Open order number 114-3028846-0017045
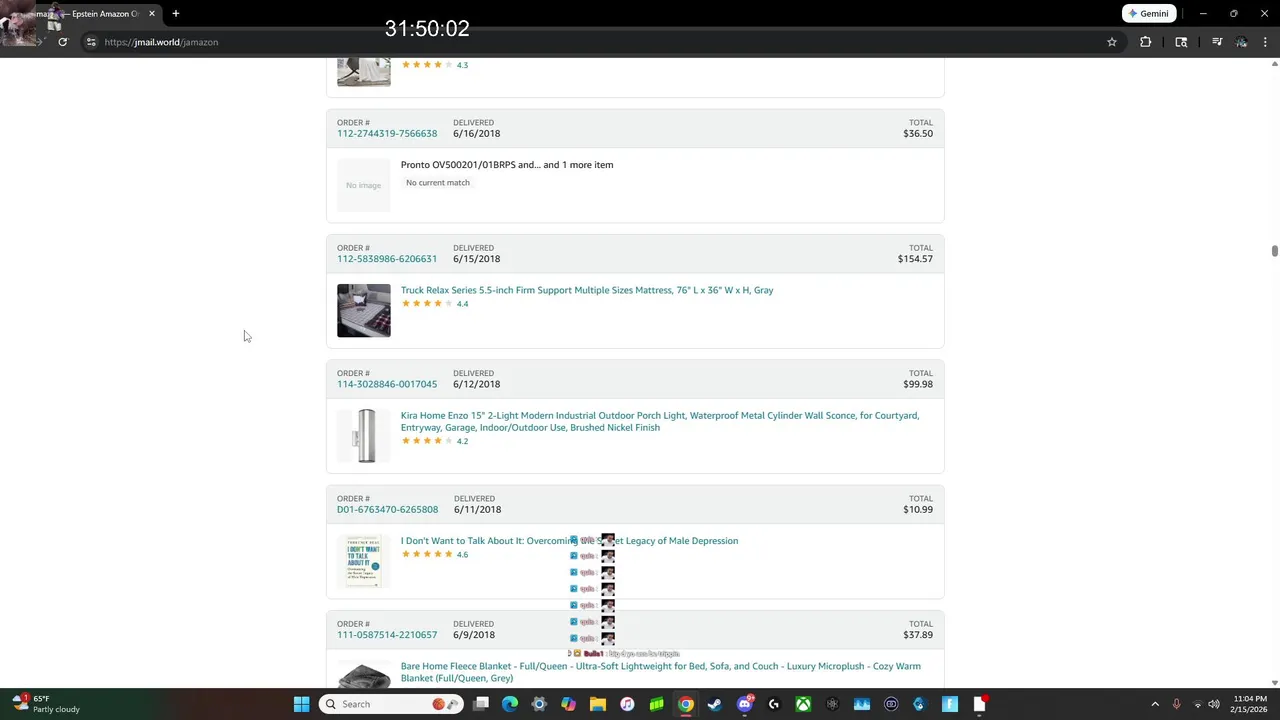The width and height of the screenshot is (1280, 720). (x=387, y=384)
